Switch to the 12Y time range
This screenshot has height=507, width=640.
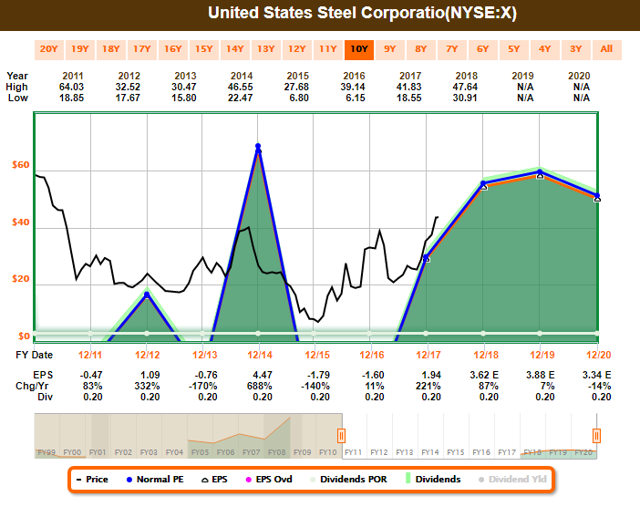point(297,49)
